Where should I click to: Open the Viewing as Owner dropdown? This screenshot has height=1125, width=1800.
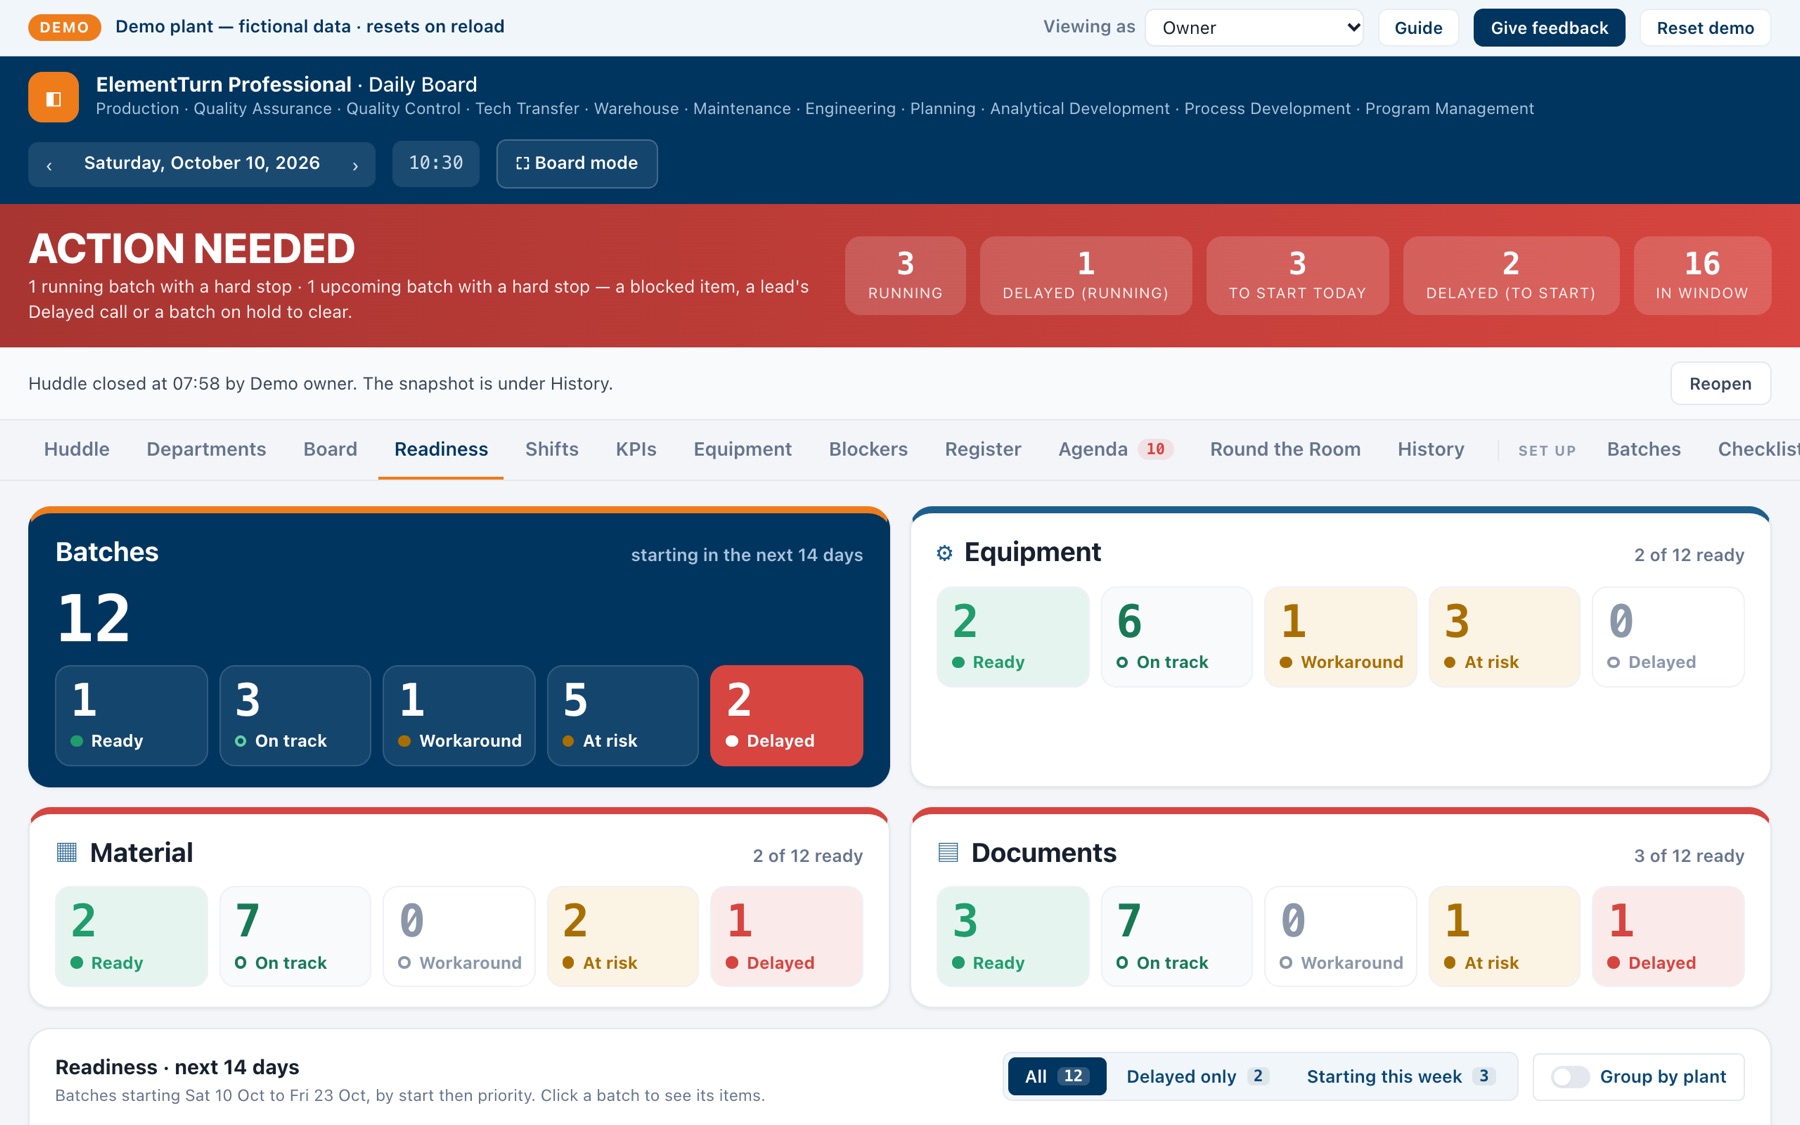click(1254, 28)
